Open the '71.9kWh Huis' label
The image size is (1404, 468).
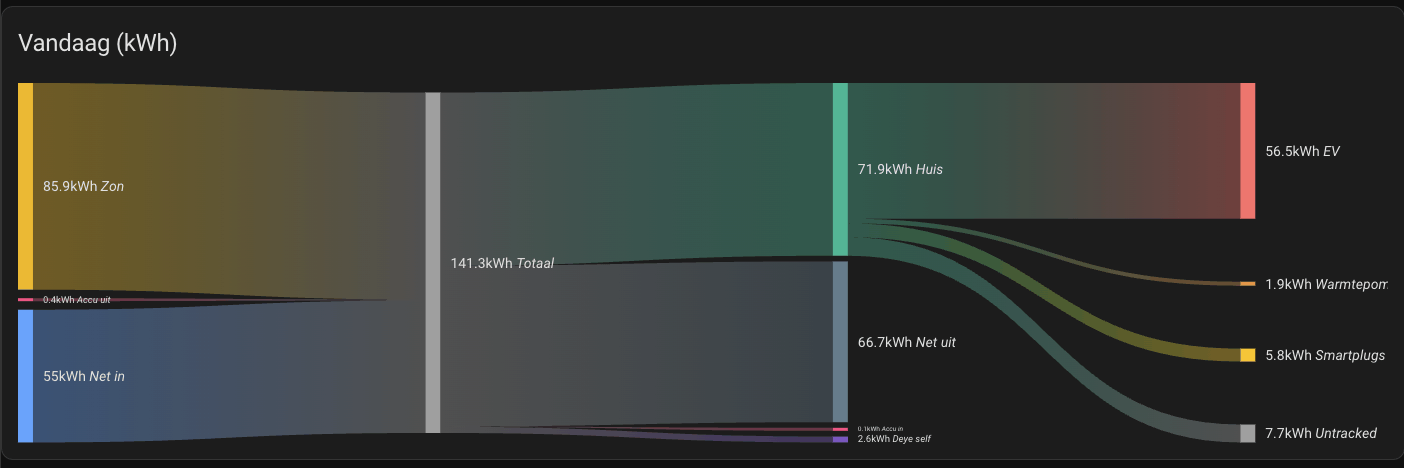coord(900,169)
